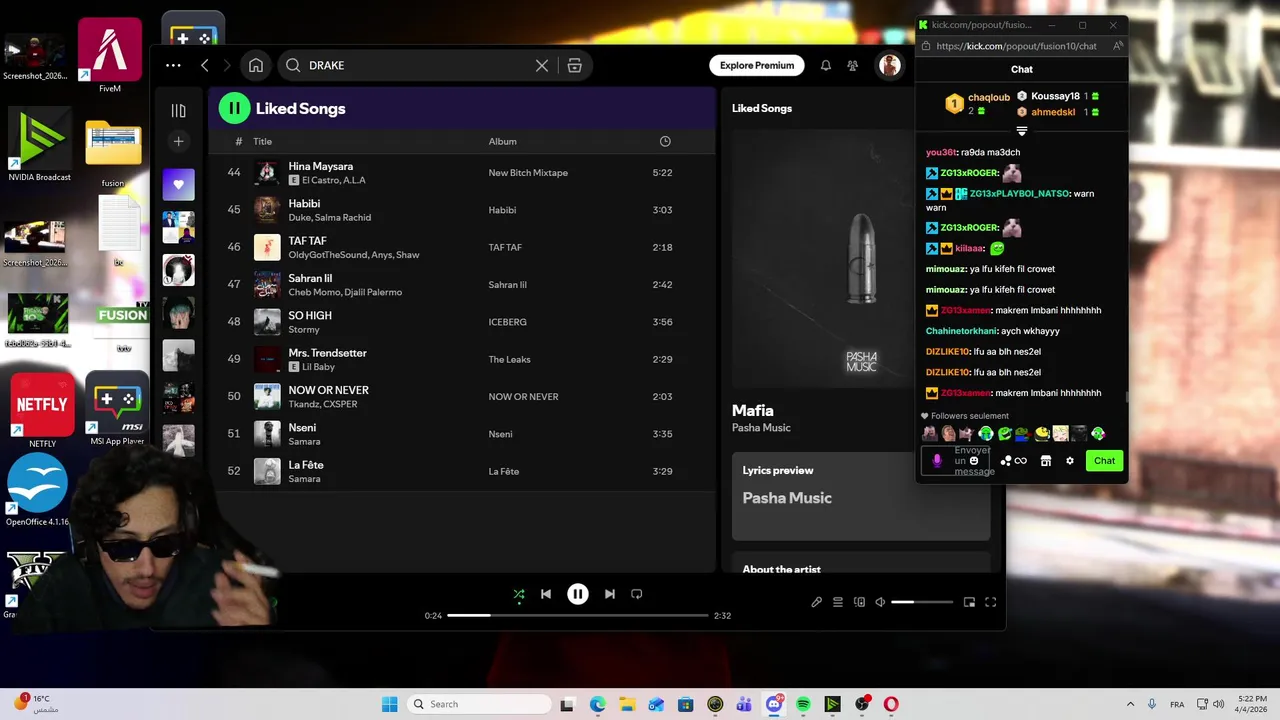Click the plus create button in the library
This screenshot has height=720, width=1280.
178,141
